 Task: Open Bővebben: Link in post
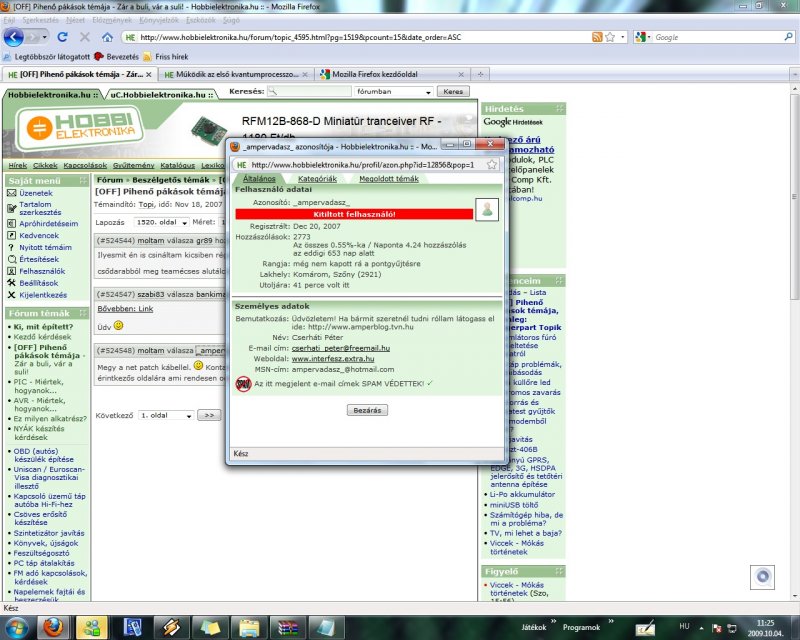pos(125,309)
